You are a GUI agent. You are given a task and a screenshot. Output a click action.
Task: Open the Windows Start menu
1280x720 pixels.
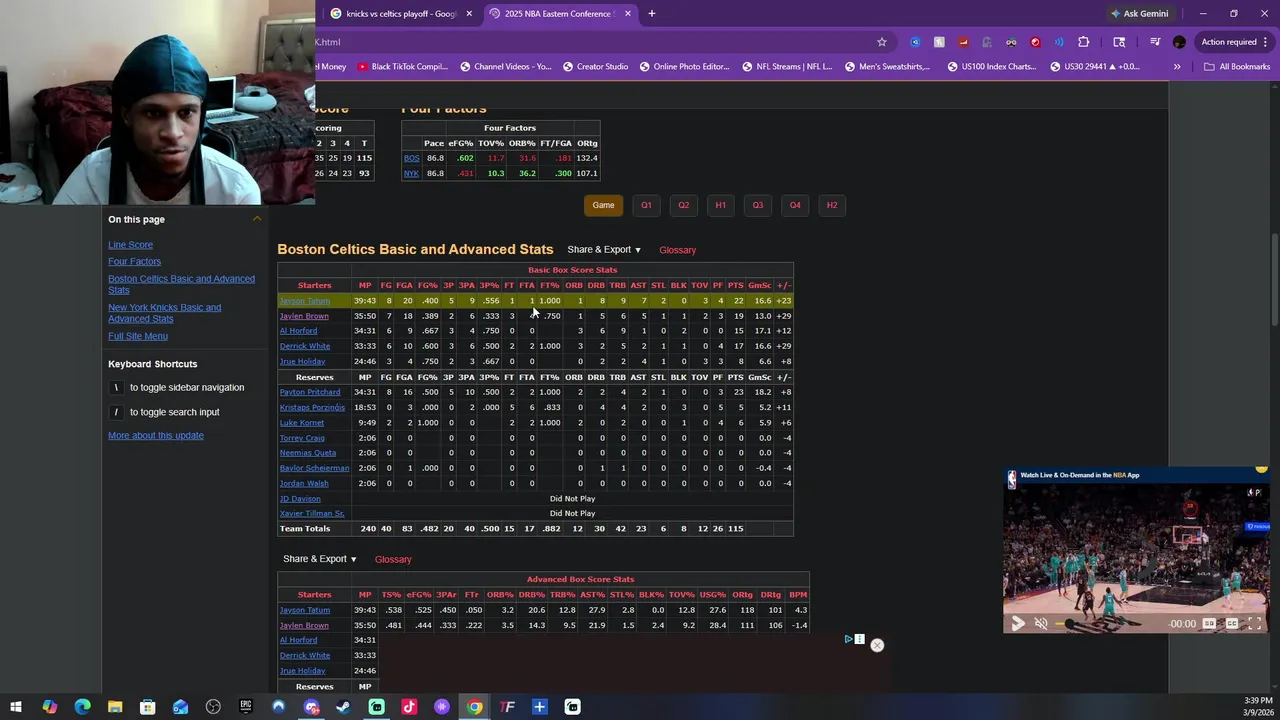pyautogui.click(x=16, y=707)
